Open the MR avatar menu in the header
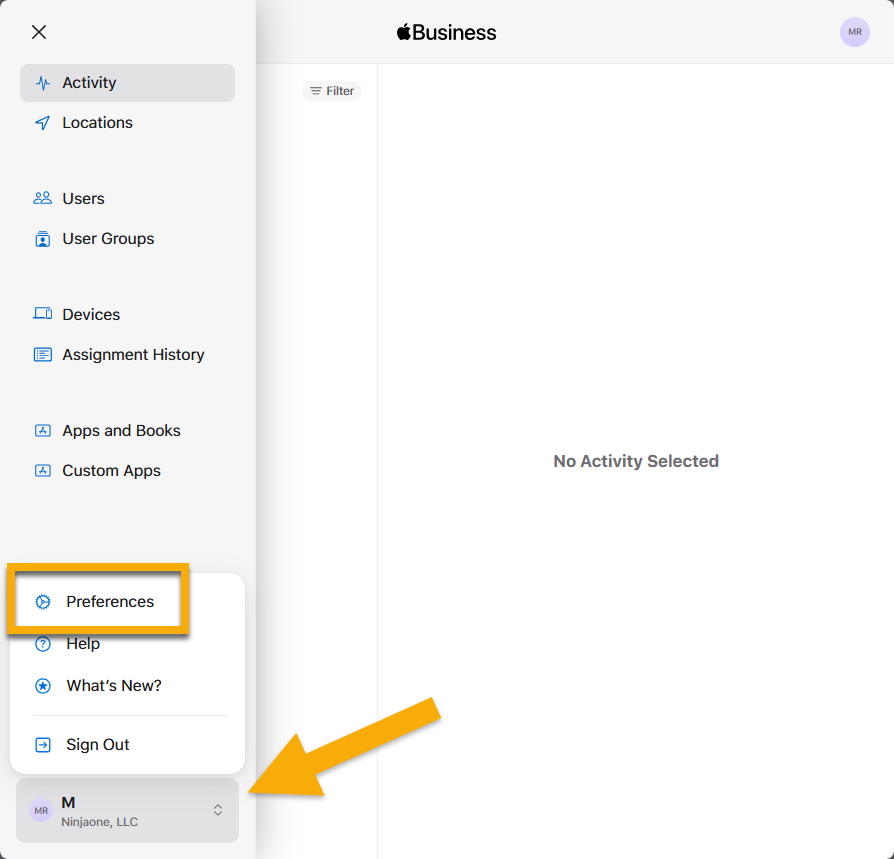The height and width of the screenshot is (859, 894). click(854, 32)
